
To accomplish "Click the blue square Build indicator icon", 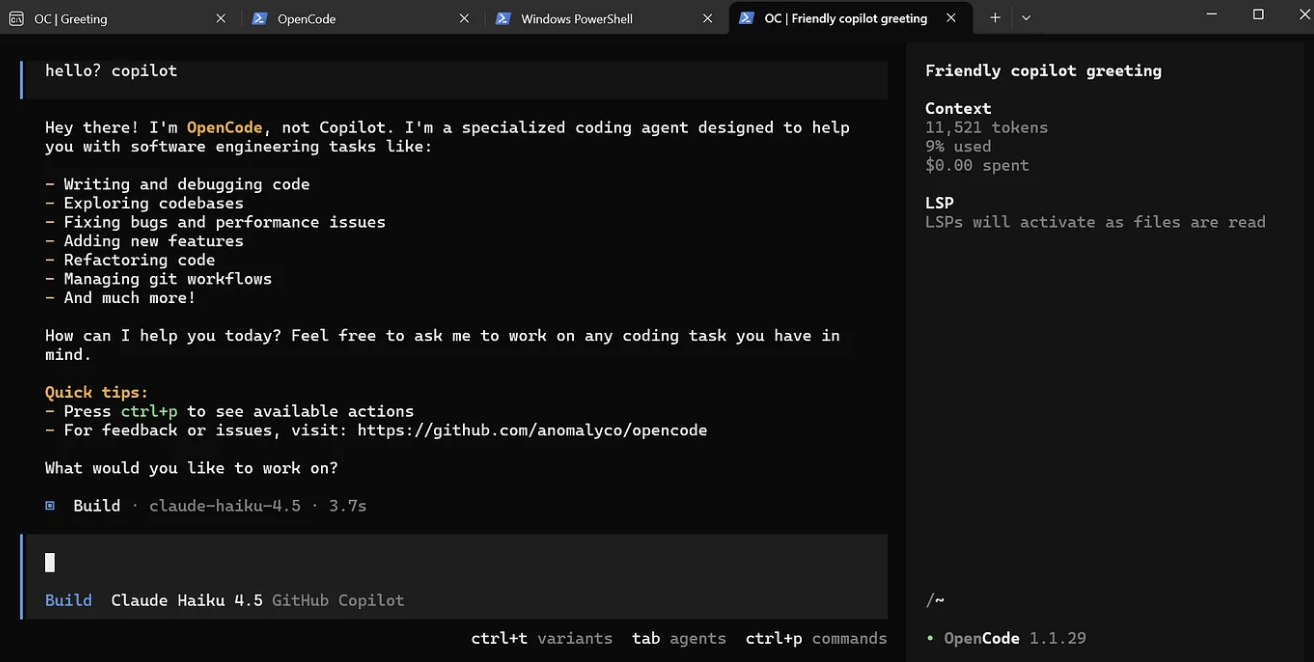I will pyautogui.click(x=50, y=506).
